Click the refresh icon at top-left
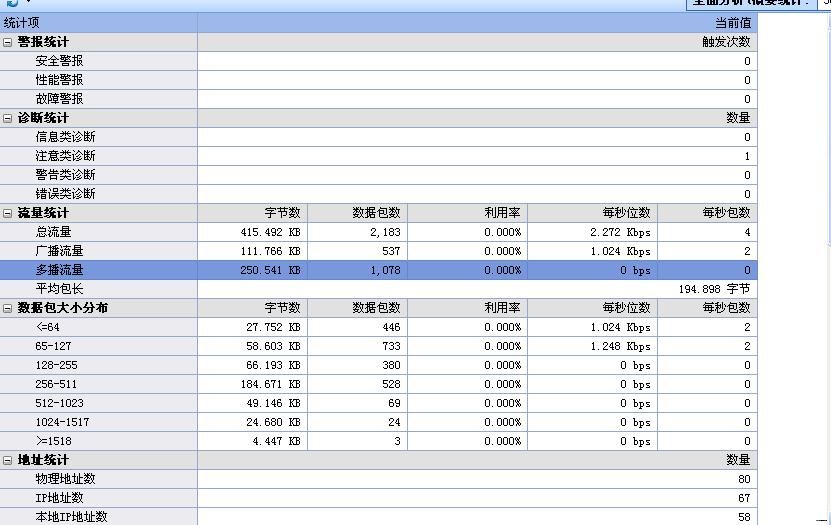The width and height of the screenshot is (831, 525). tap(12, 3)
